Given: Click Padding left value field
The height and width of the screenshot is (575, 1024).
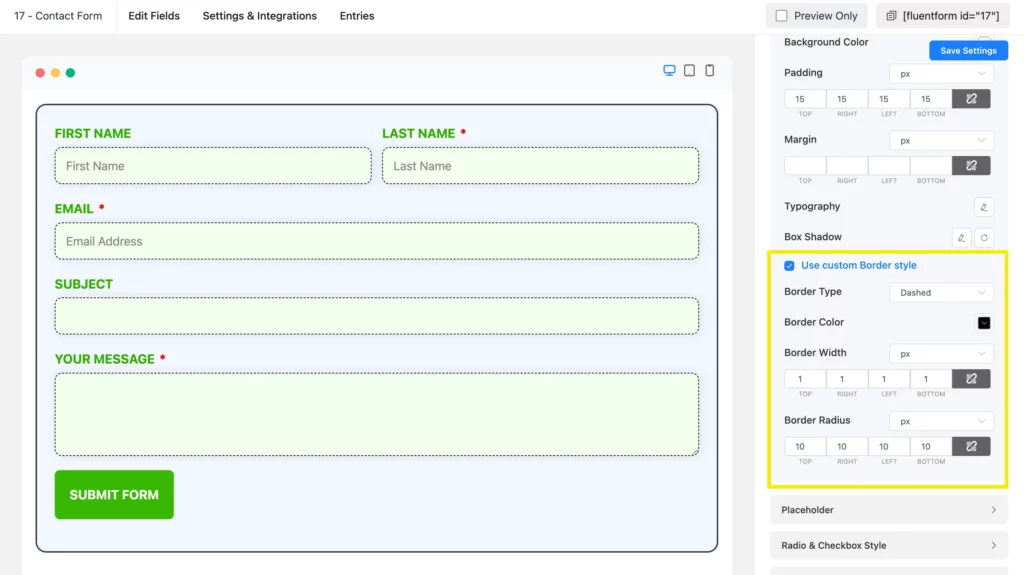Looking at the screenshot, I should 889,99.
